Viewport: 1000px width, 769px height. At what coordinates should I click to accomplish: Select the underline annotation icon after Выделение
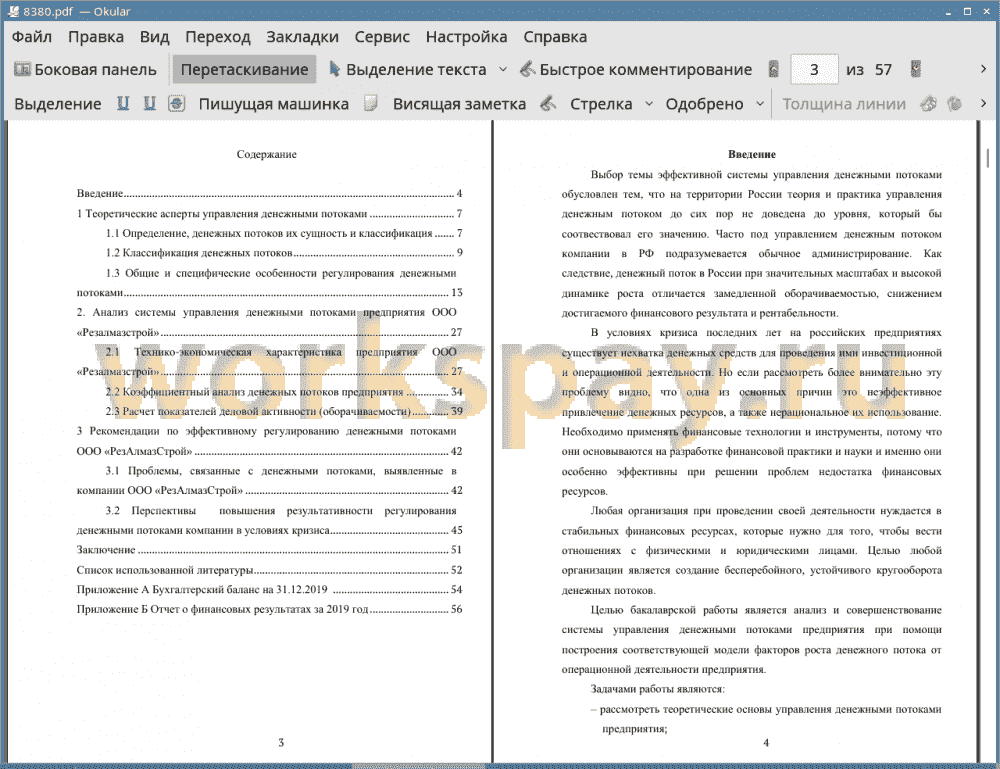123,103
